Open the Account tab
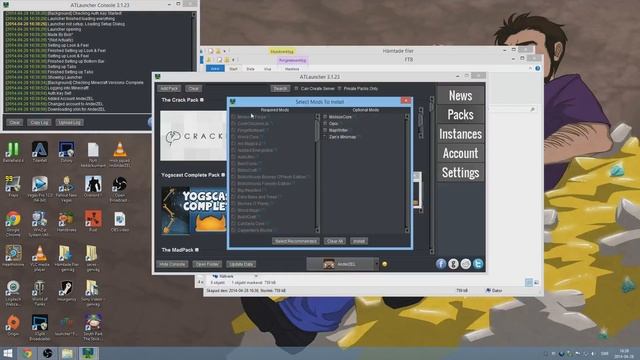Viewport: 640px width, 360px height. pyautogui.click(x=460, y=153)
